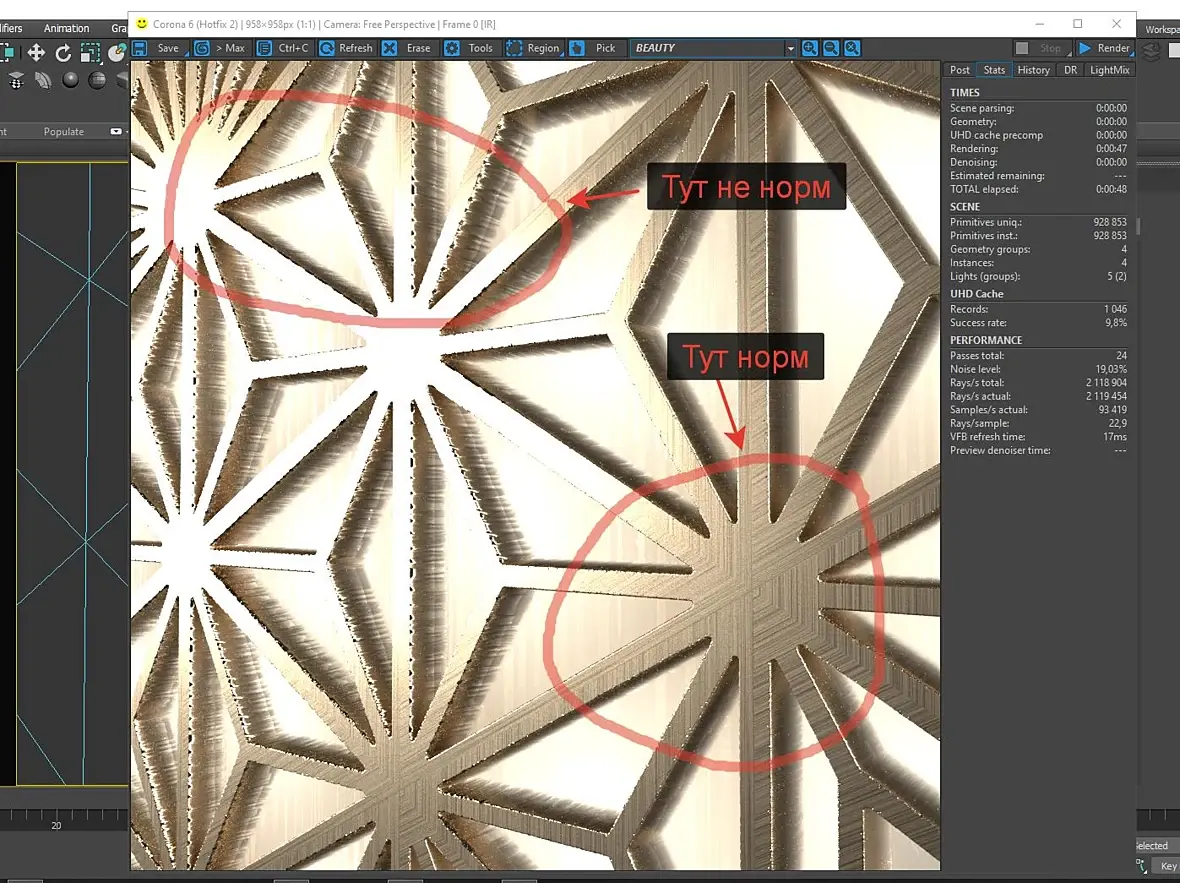Activate the Region render tool

coord(533,48)
